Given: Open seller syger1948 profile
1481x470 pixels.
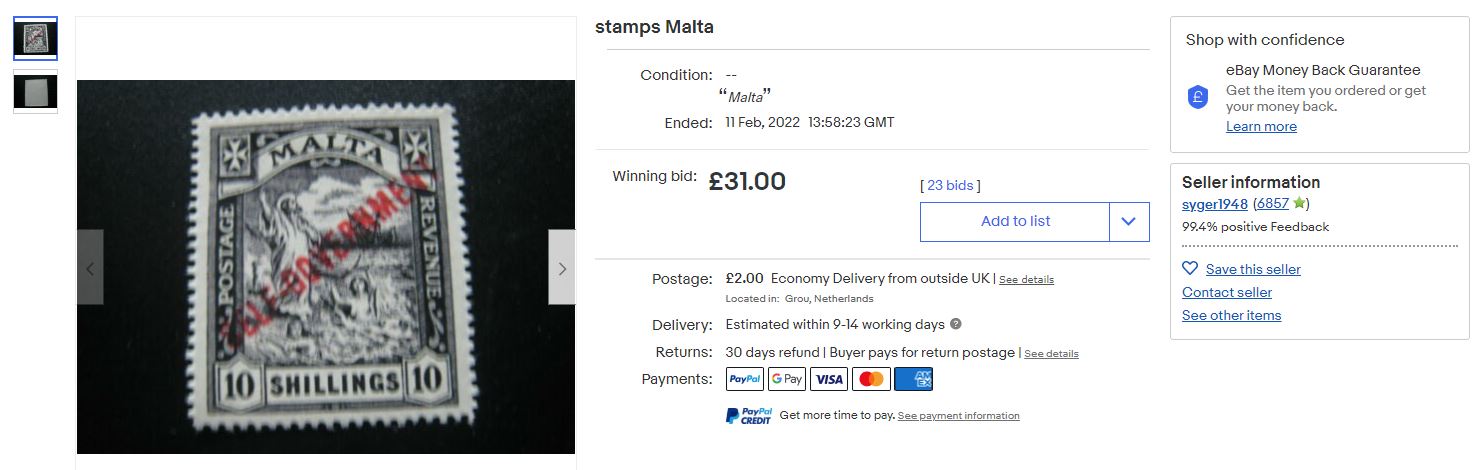Looking at the screenshot, I should coord(1215,204).
